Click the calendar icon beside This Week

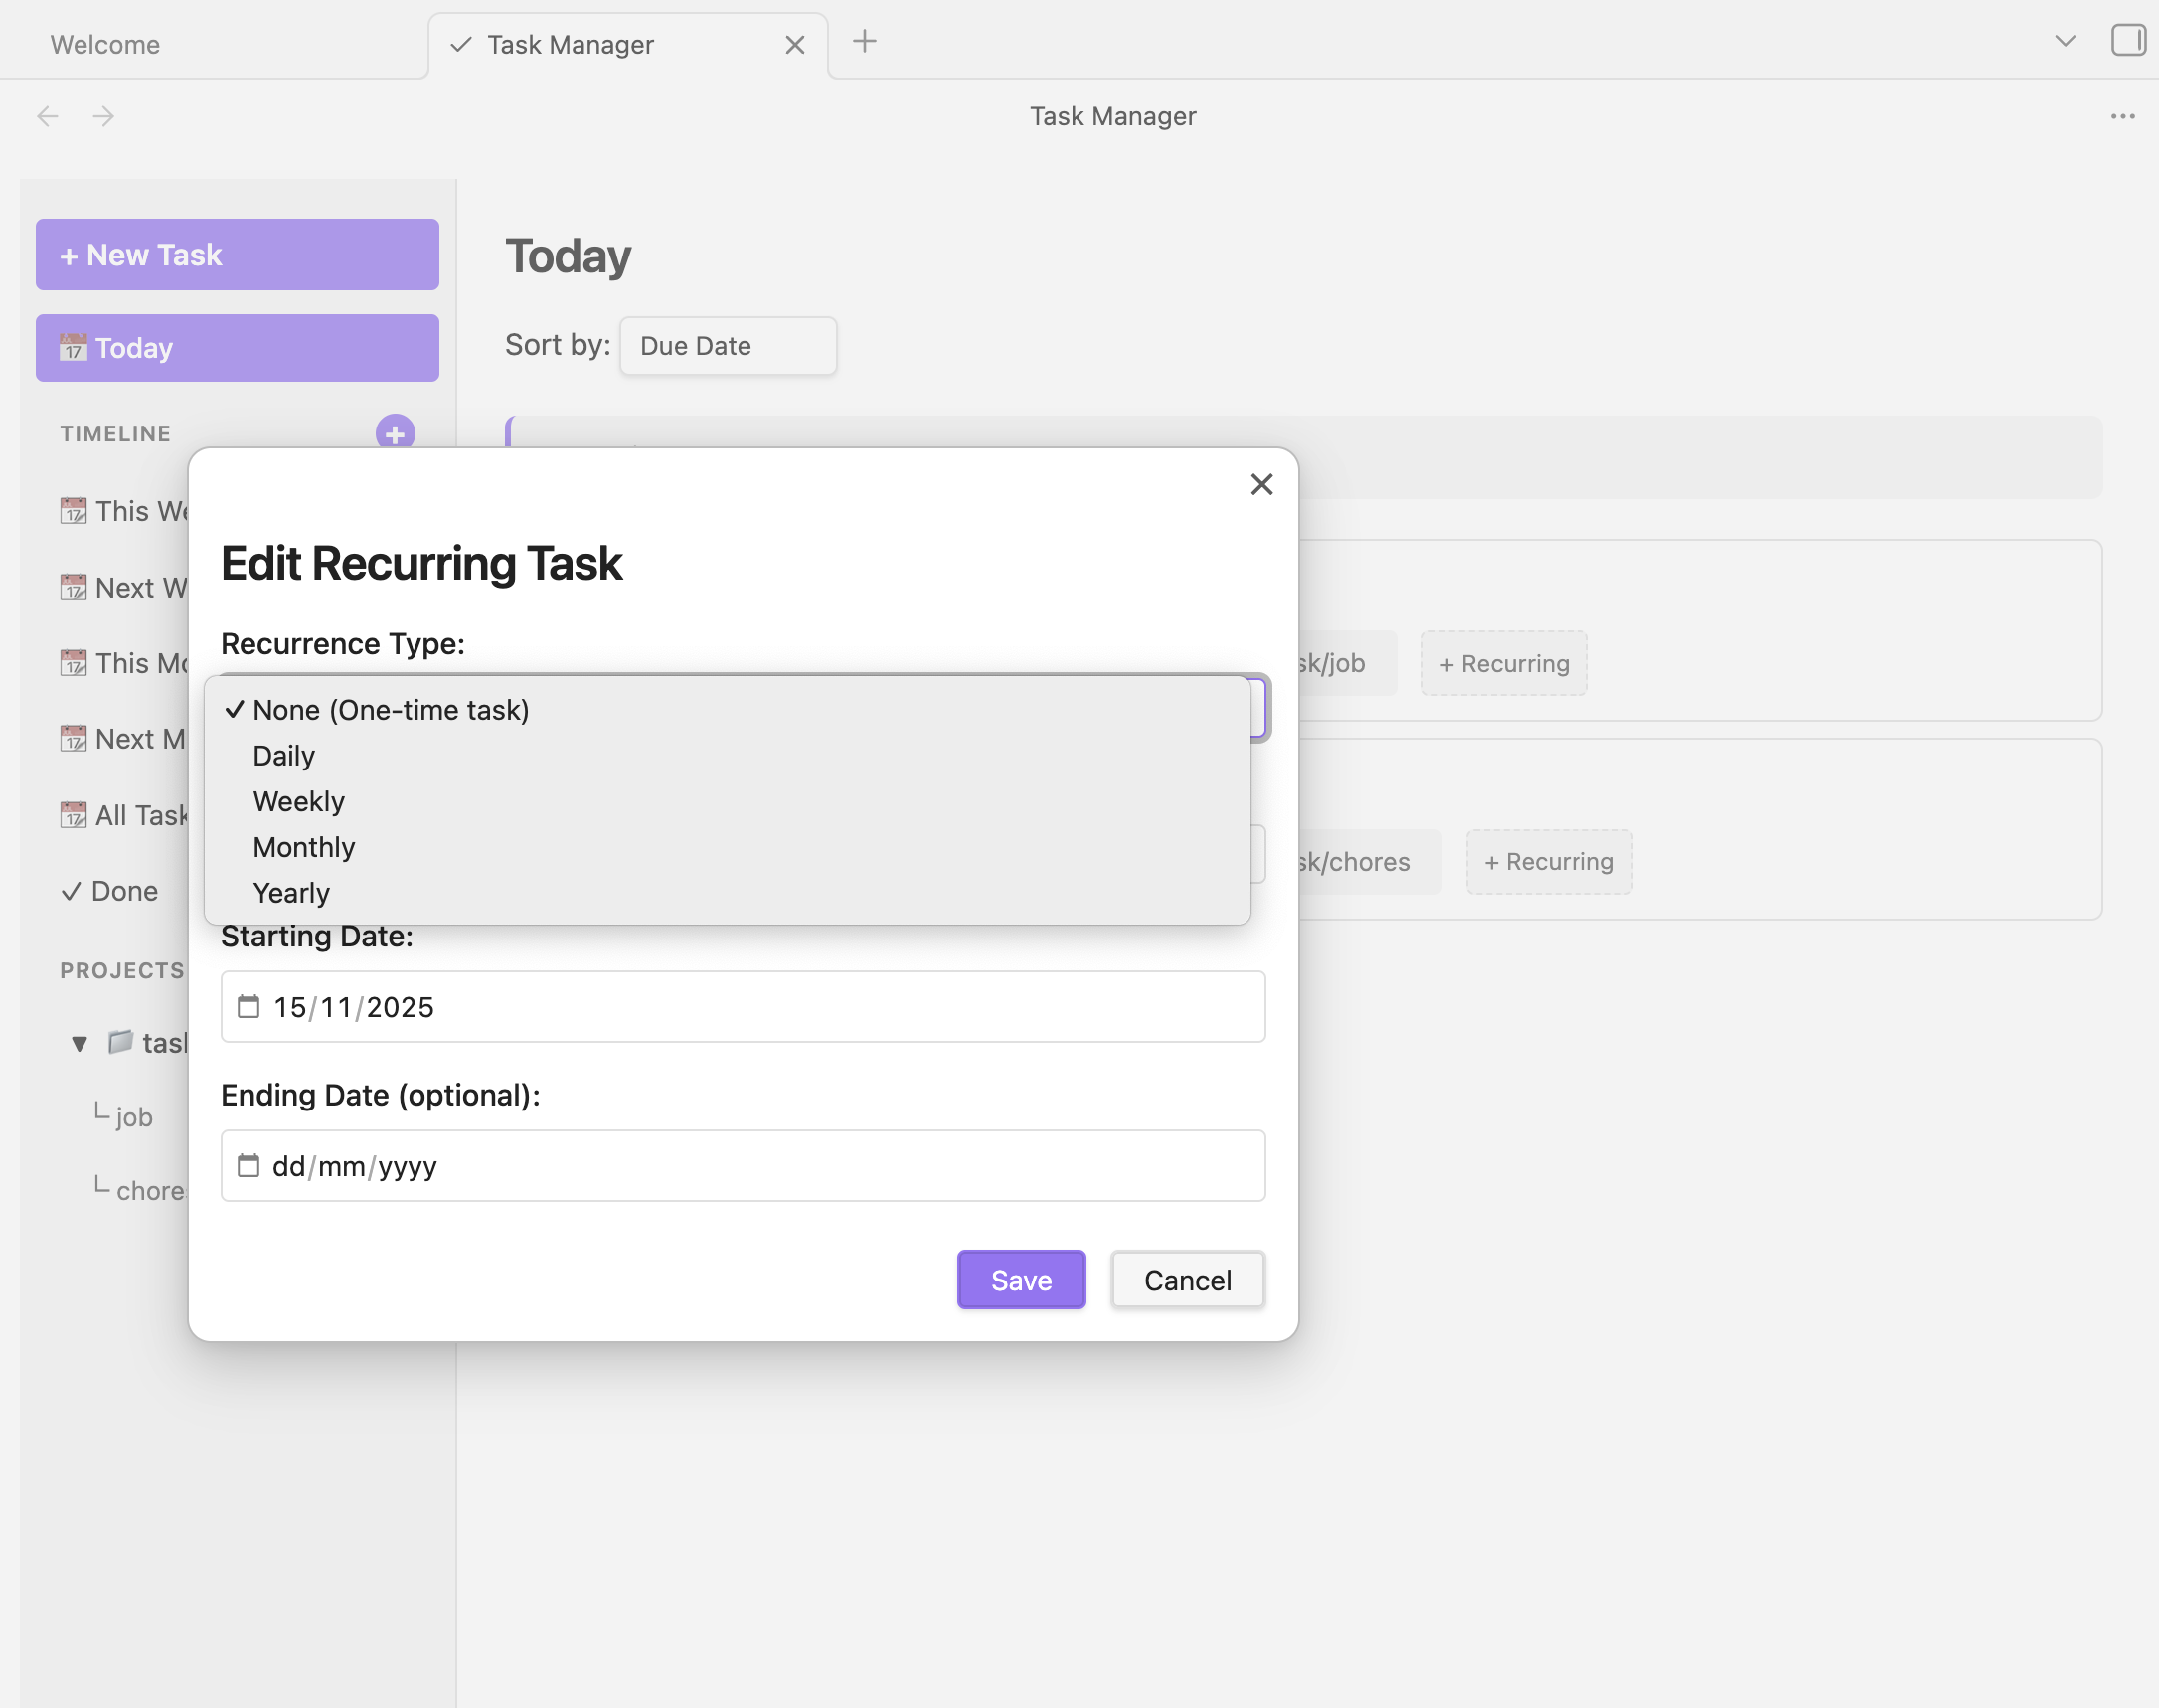pyautogui.click(x=72, y=510)
